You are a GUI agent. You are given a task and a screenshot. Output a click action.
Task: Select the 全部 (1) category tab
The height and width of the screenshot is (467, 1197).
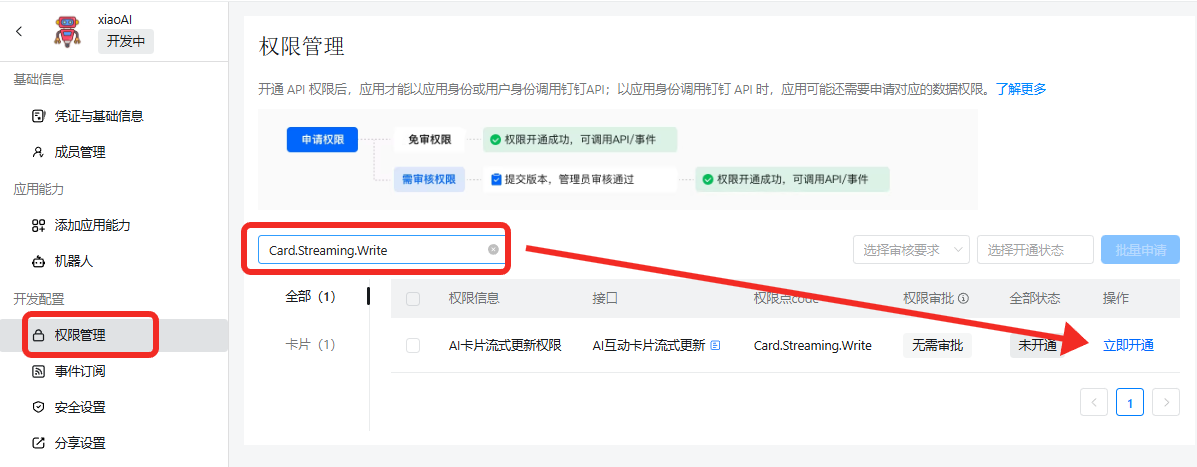click(x=310, y=297)
